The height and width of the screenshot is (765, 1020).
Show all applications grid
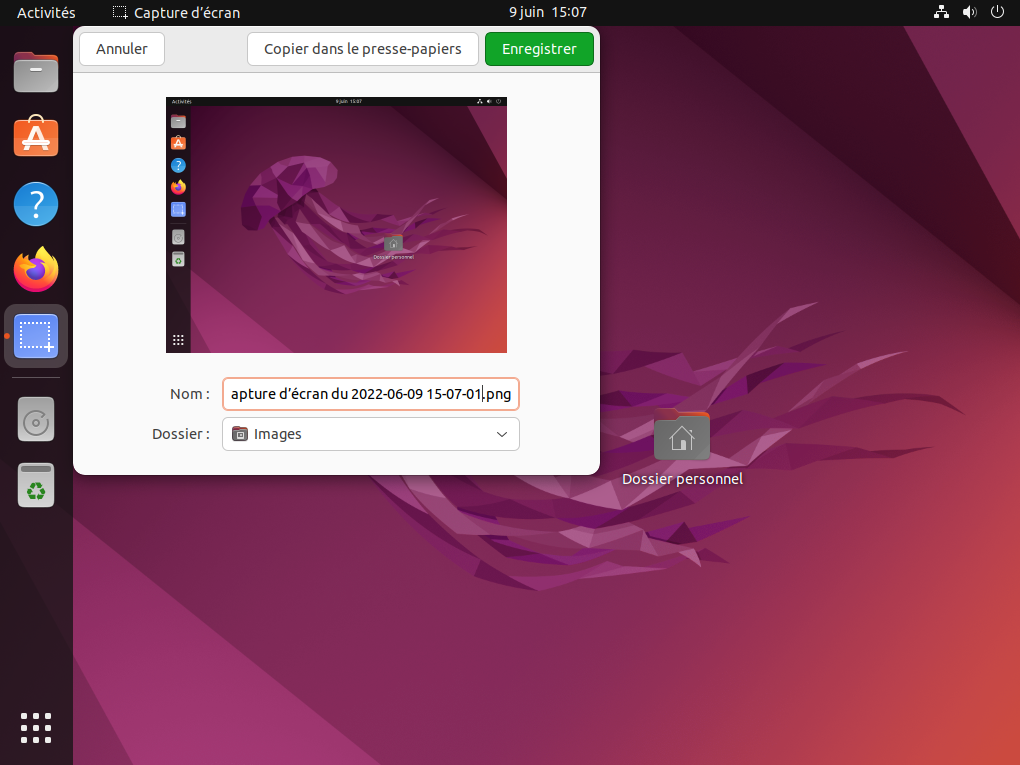(36, 727)
